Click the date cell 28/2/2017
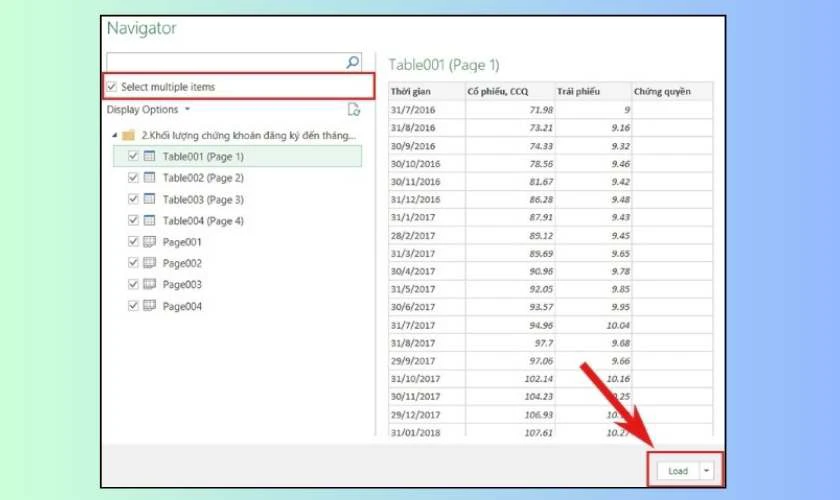This screenshot has height=500, width=840. point(427,235)
